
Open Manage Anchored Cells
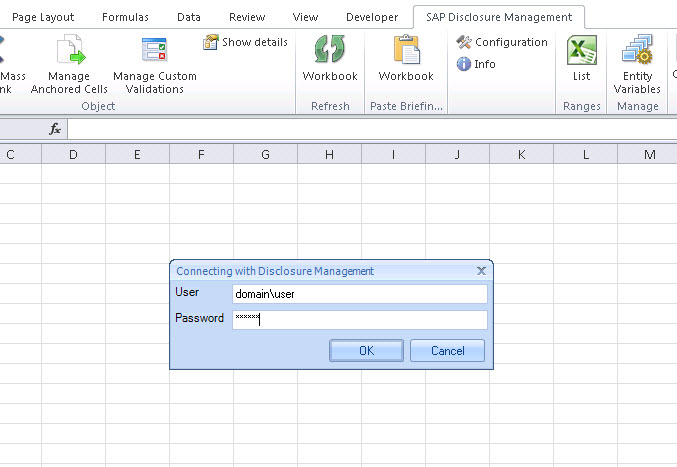pos(69,65)
